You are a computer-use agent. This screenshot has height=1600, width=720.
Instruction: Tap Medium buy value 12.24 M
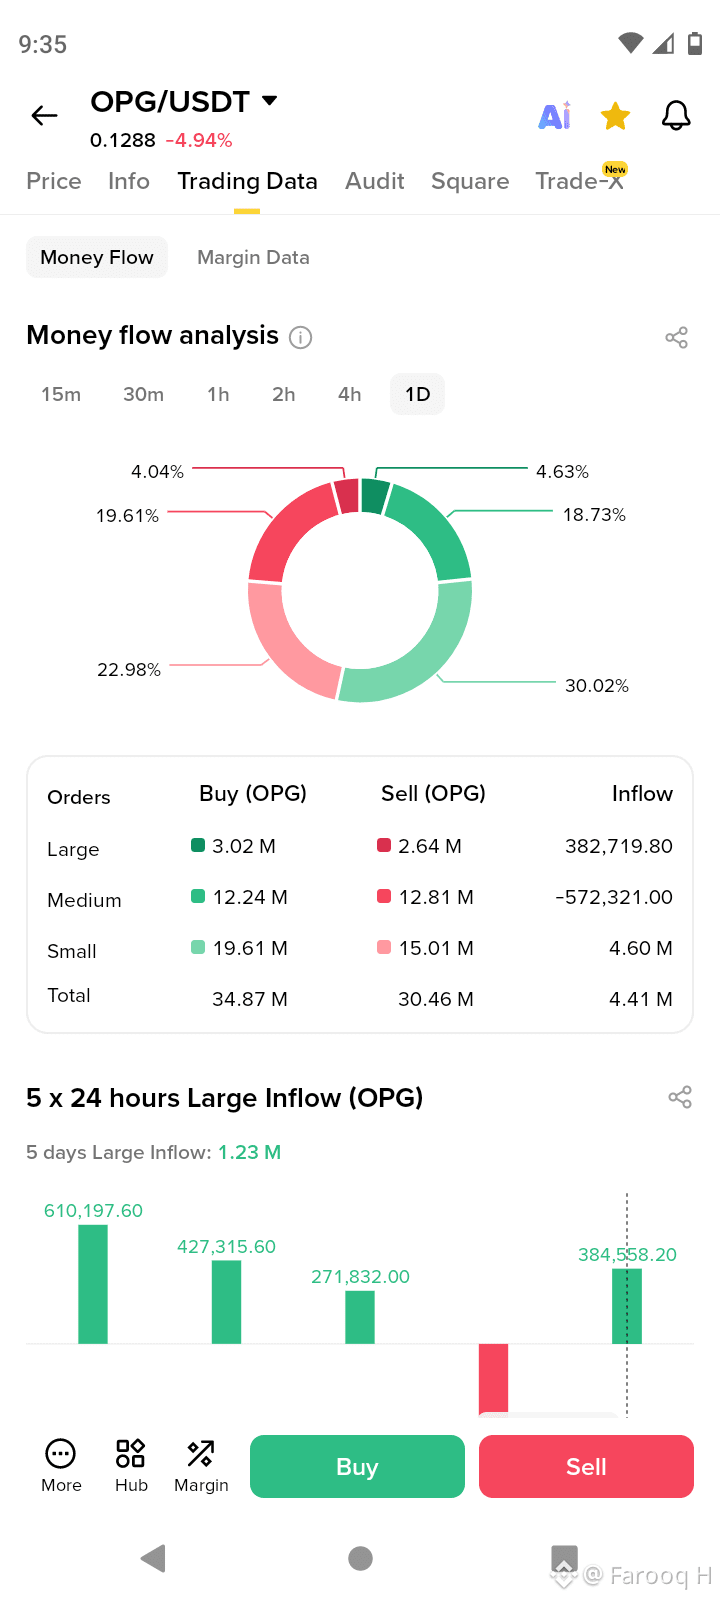tap(250, 897)
